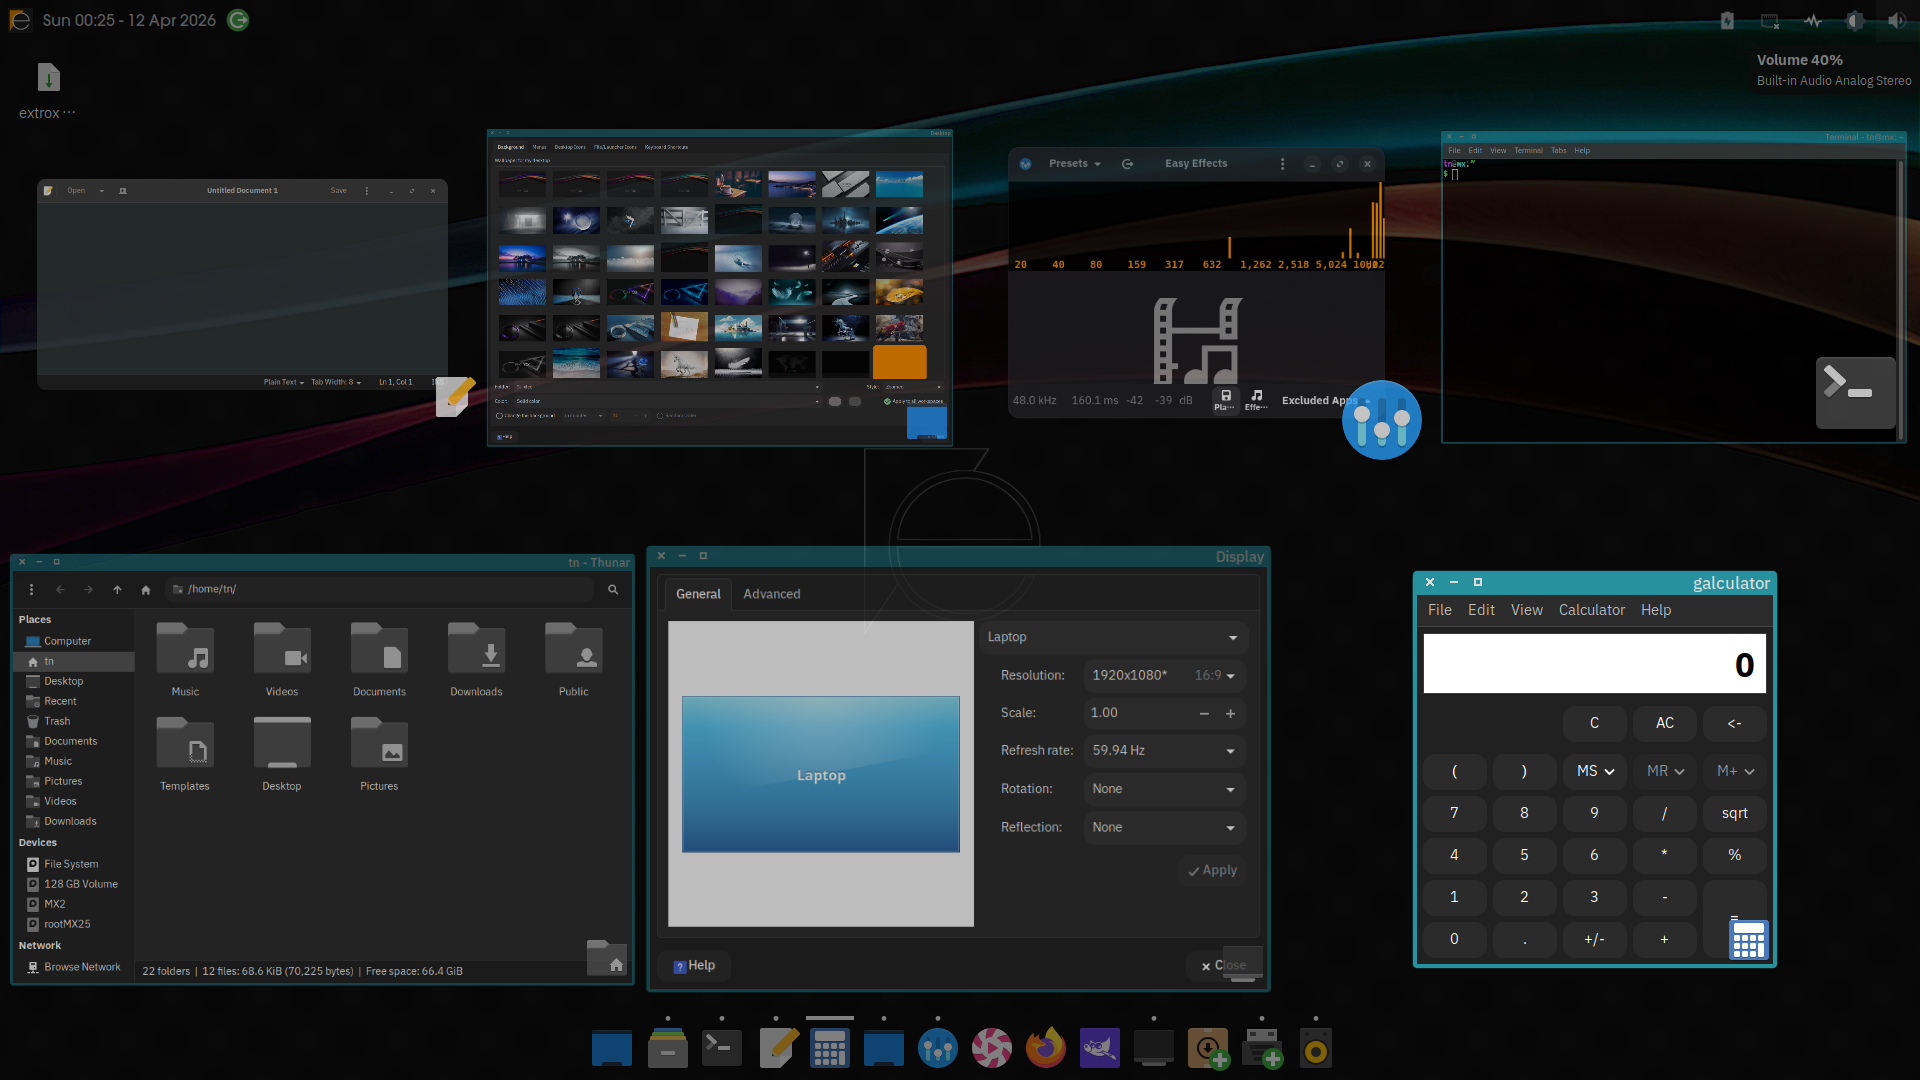Toggle Apply to all workspaces checkbox

pyautogui.click(x=887, y=401)
